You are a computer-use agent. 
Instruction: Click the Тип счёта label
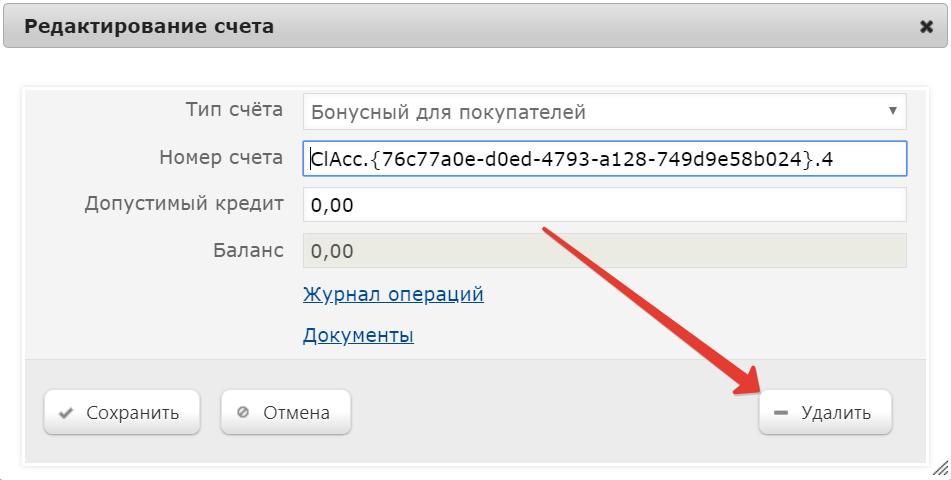(234, 110)
